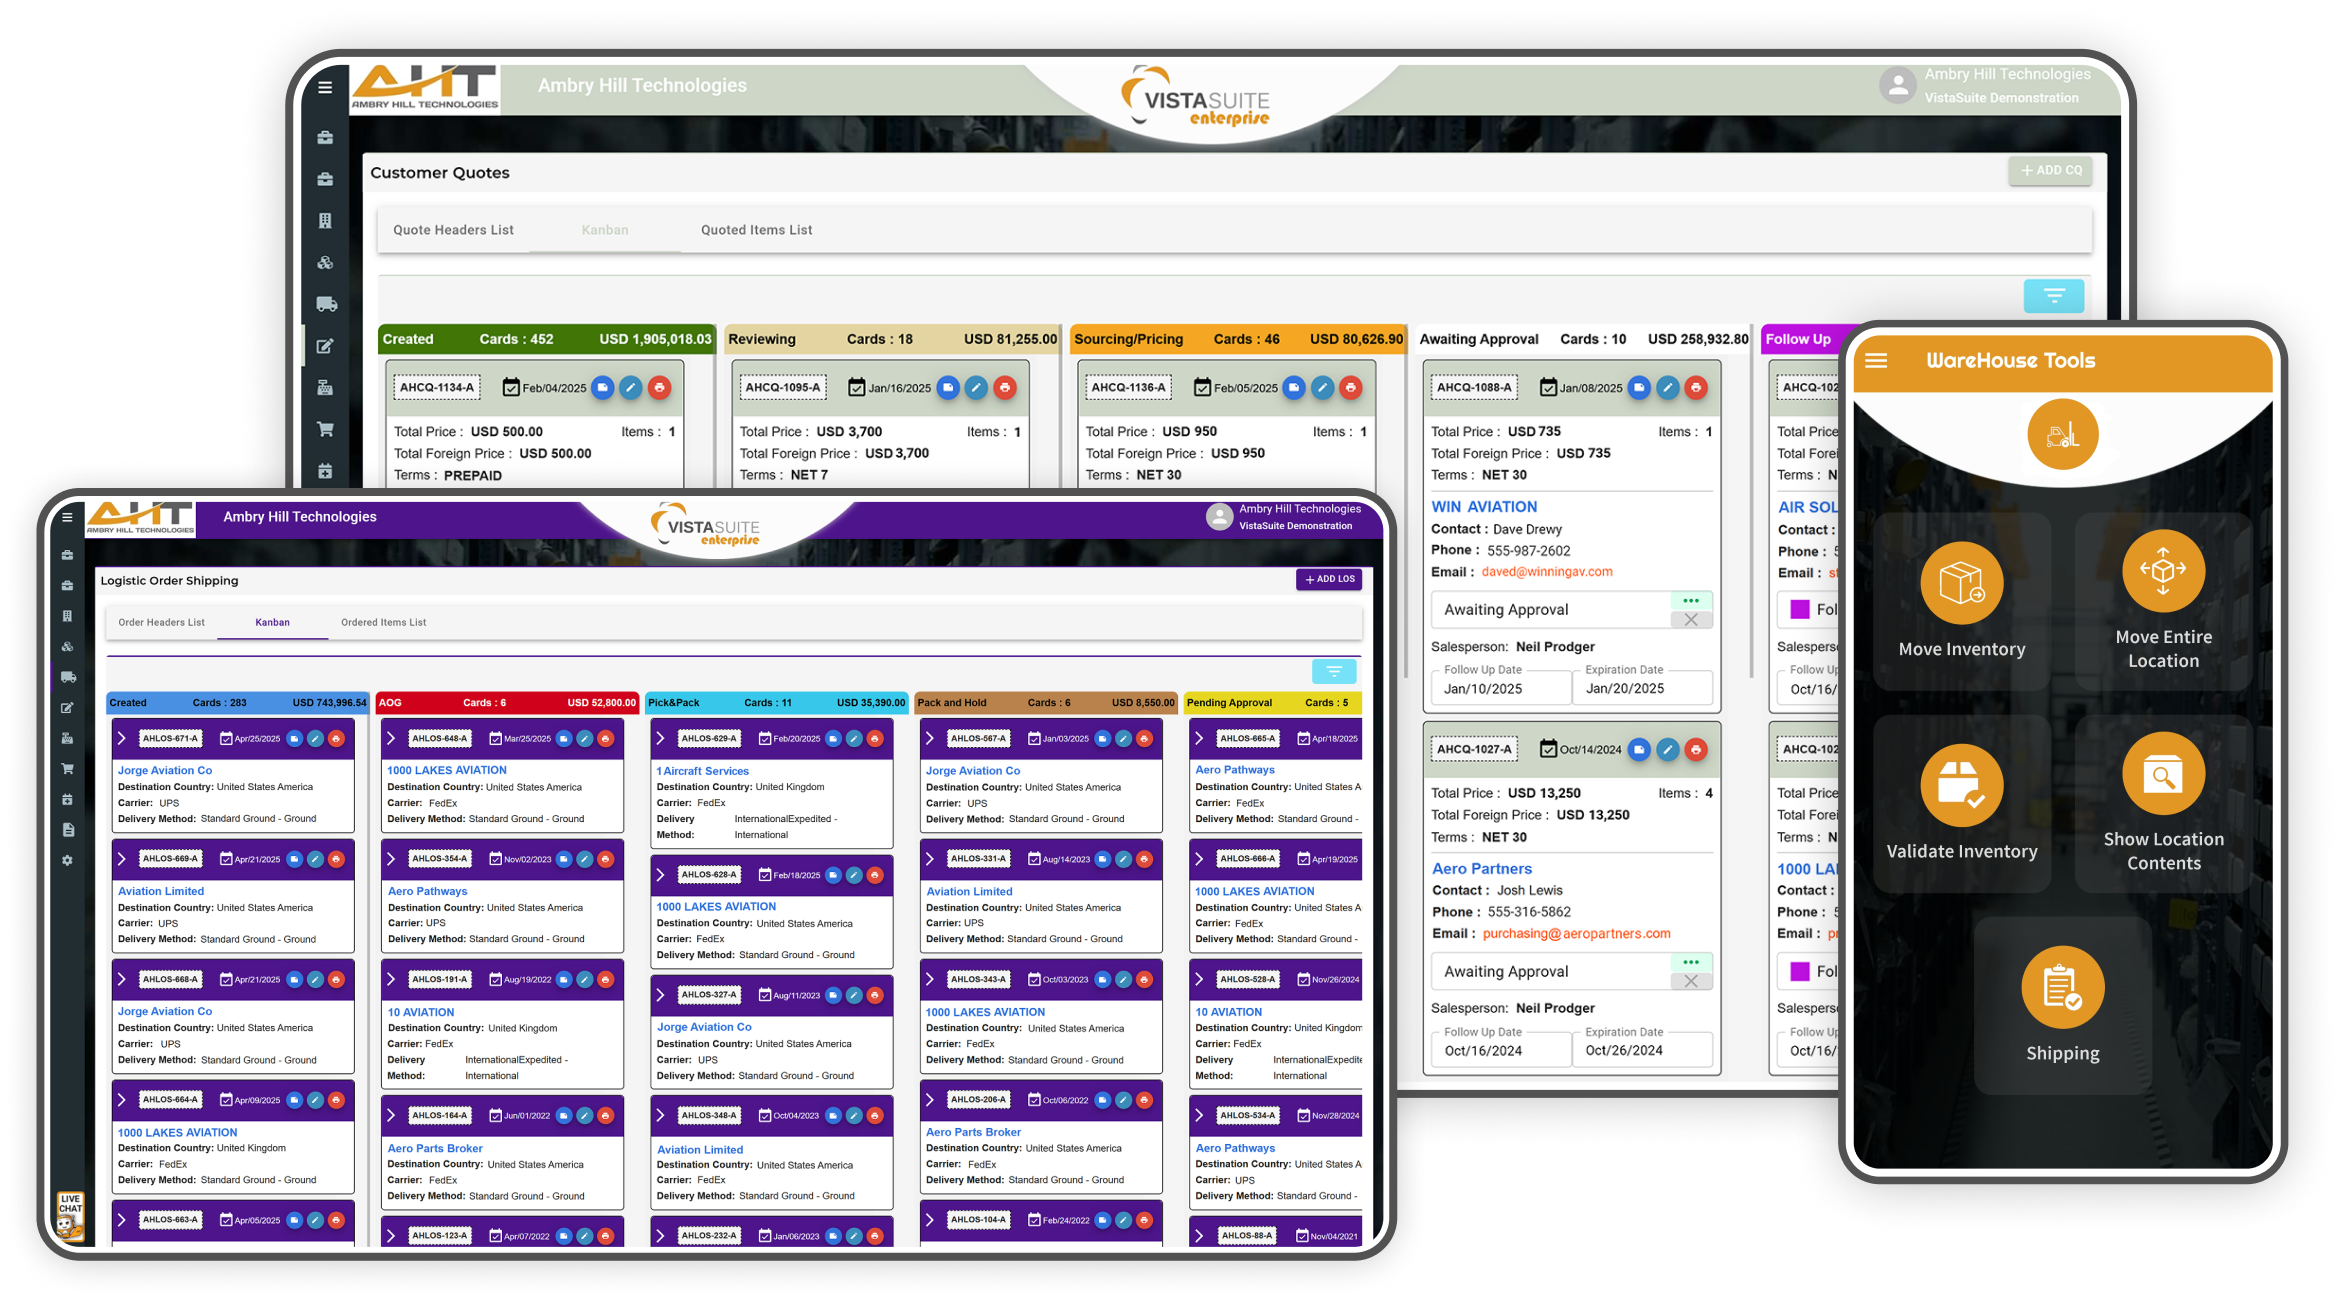Click the ADD CQ button
Viewport: 2342px width, 1300px height.
point(2050,170)
